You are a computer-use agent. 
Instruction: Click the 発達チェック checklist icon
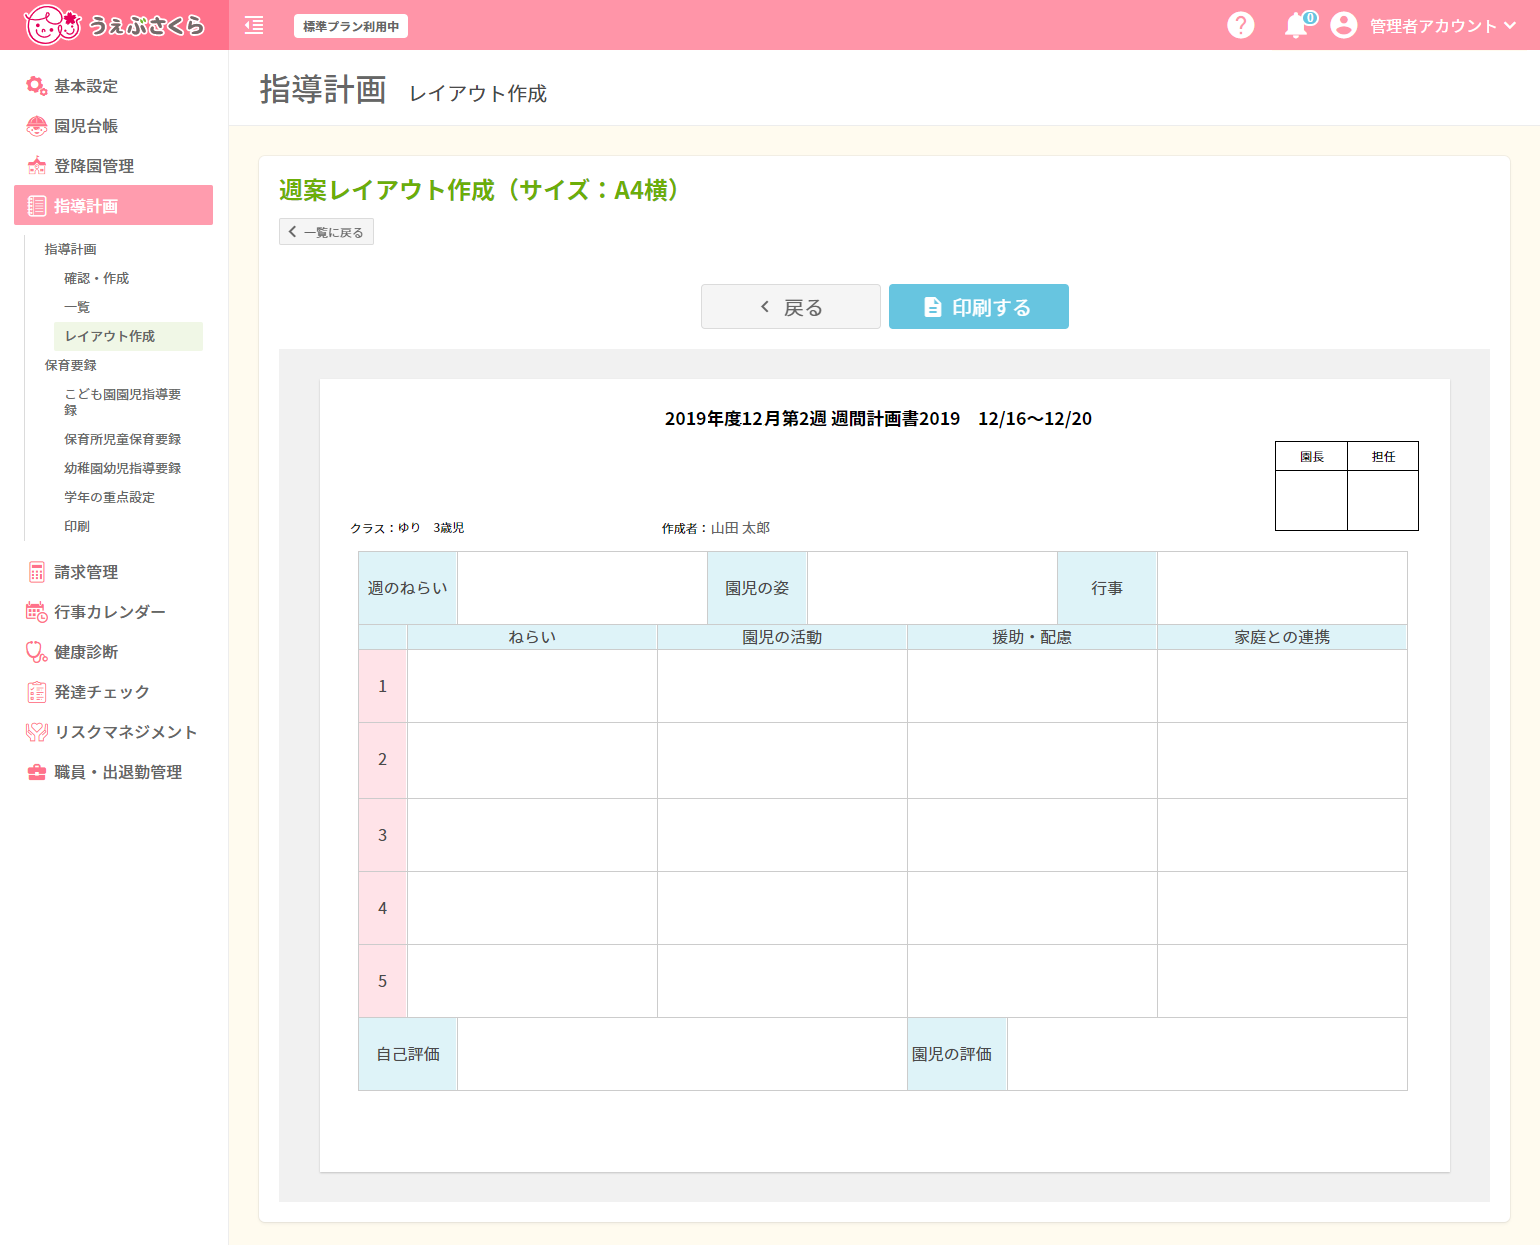pos(37,692)
